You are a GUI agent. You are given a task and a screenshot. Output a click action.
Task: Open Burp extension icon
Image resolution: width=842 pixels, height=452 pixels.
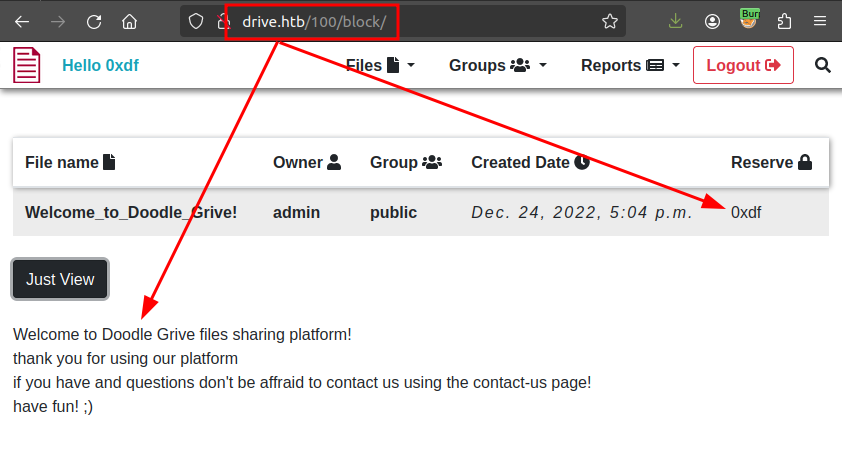coord(749,19)
